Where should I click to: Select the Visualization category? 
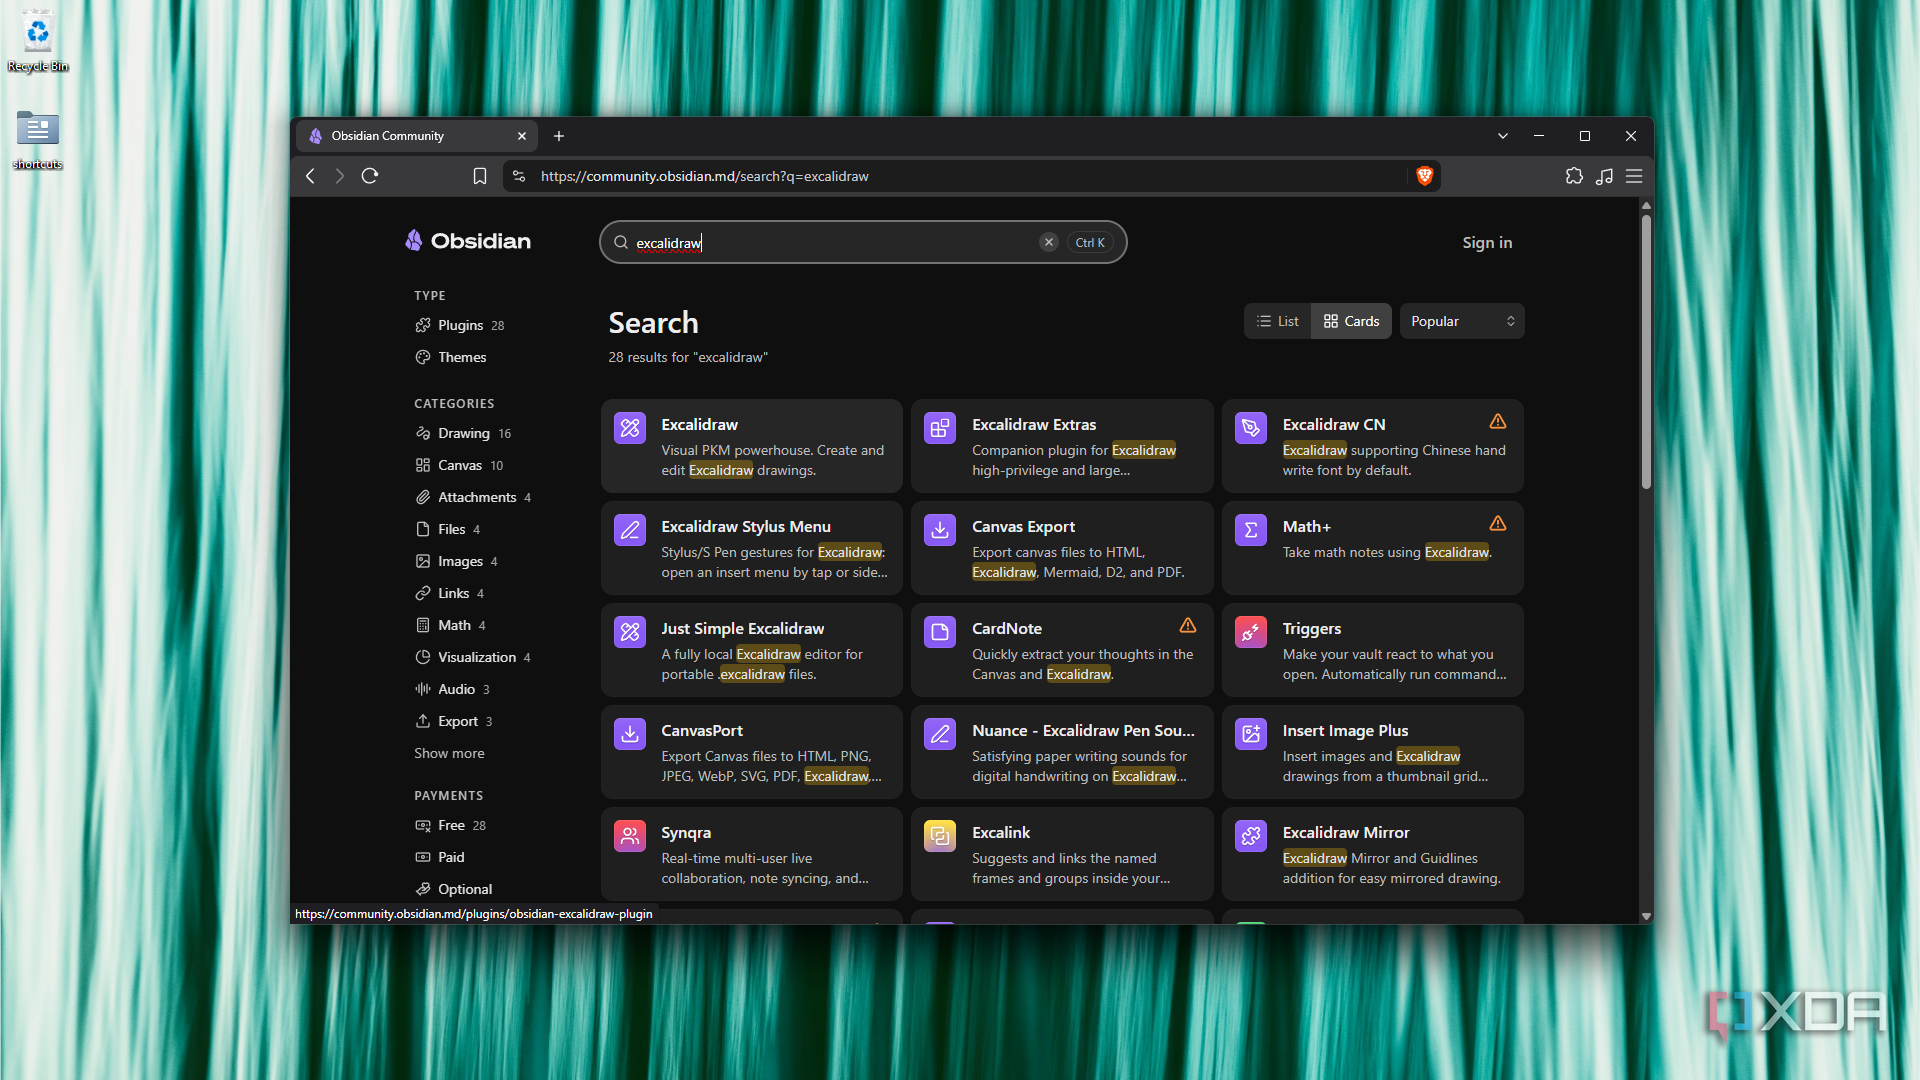click(x=473, y=657)
